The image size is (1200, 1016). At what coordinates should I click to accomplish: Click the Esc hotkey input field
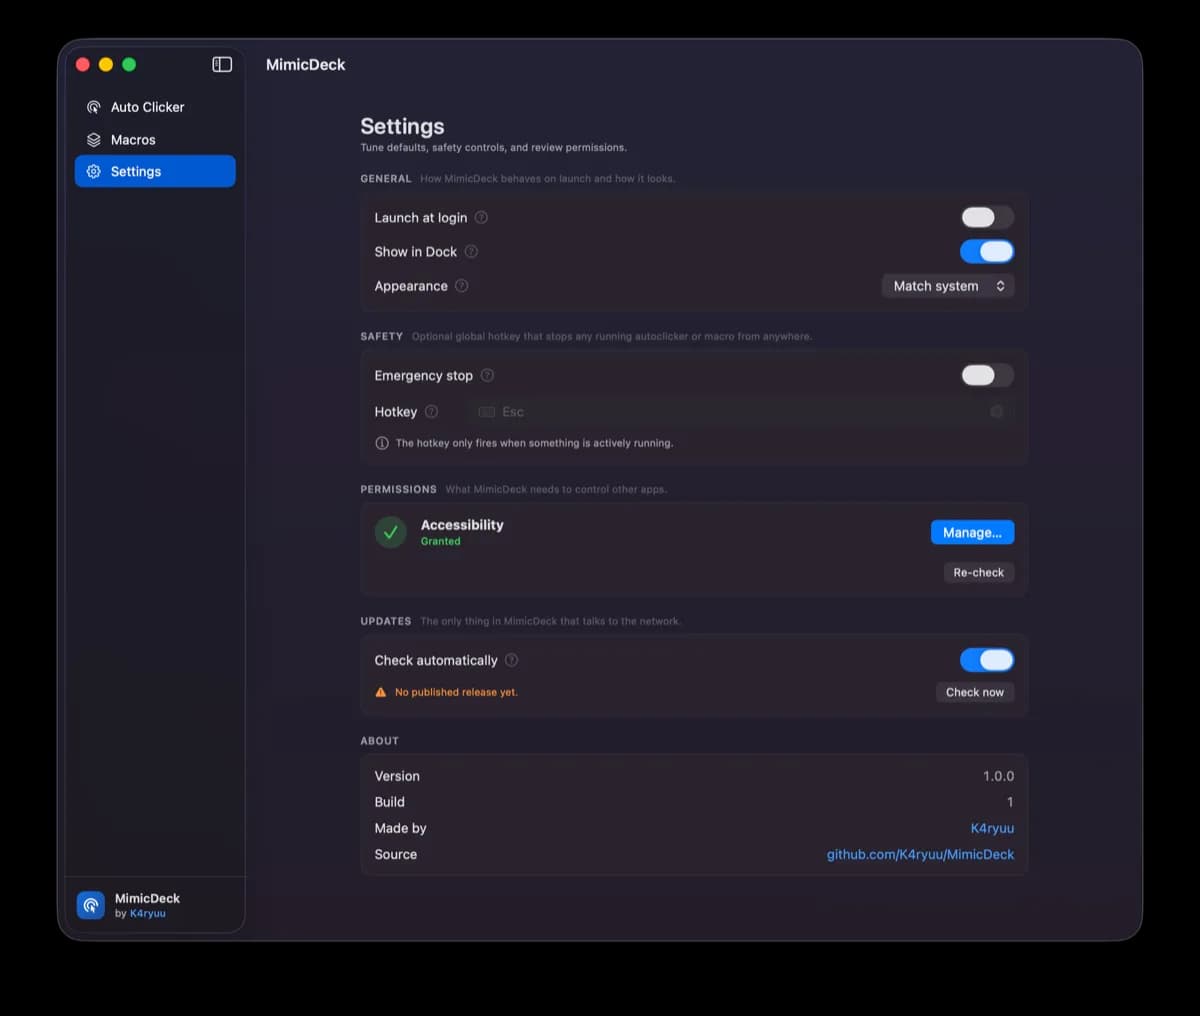tap(740, 412)
